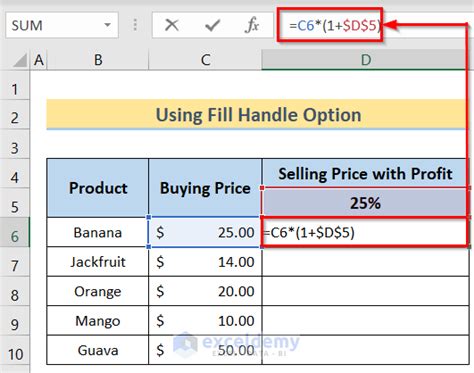Click inside the formula bar text
This screenshot has height=373, width=474.
[x=335, y=25]
